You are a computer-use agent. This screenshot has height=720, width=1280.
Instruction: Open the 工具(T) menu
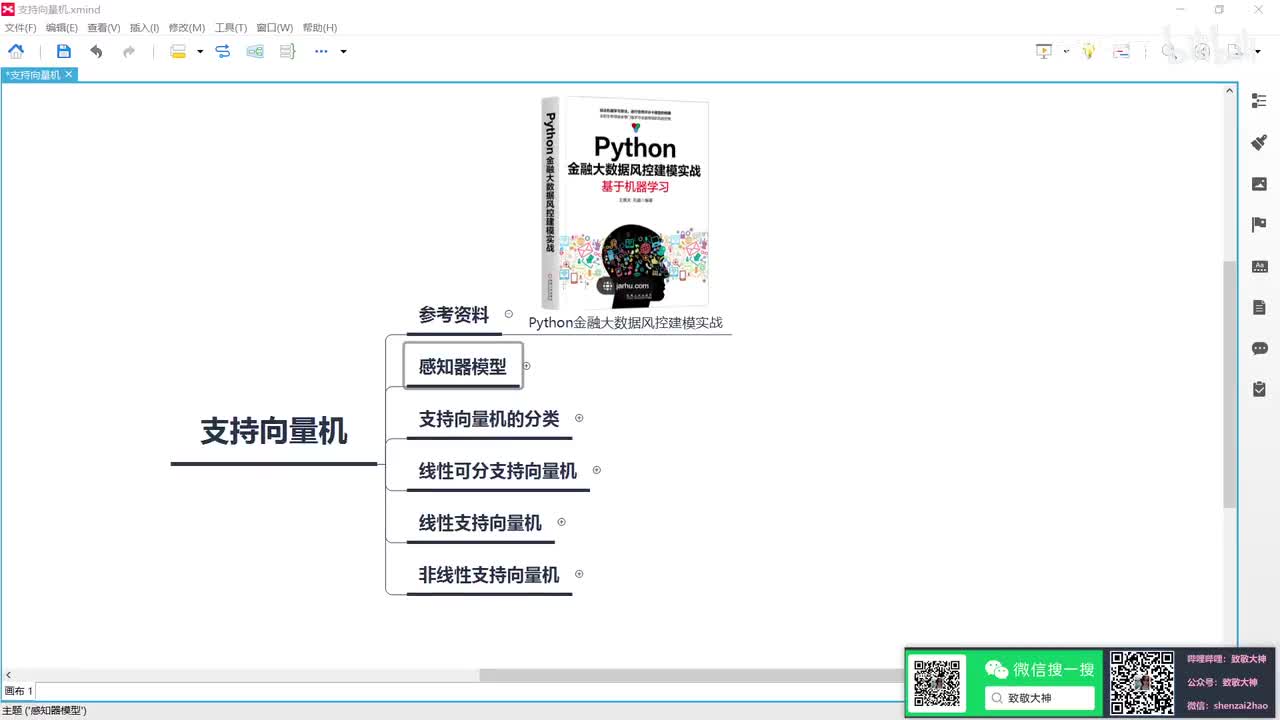(231, 28)
